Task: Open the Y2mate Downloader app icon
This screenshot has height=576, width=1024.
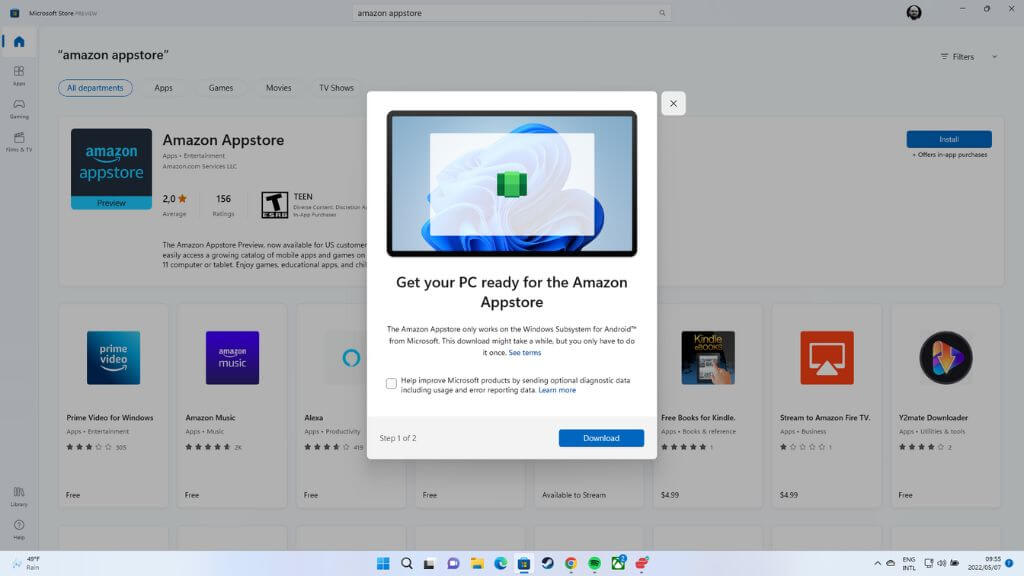Action: [946, 357]
